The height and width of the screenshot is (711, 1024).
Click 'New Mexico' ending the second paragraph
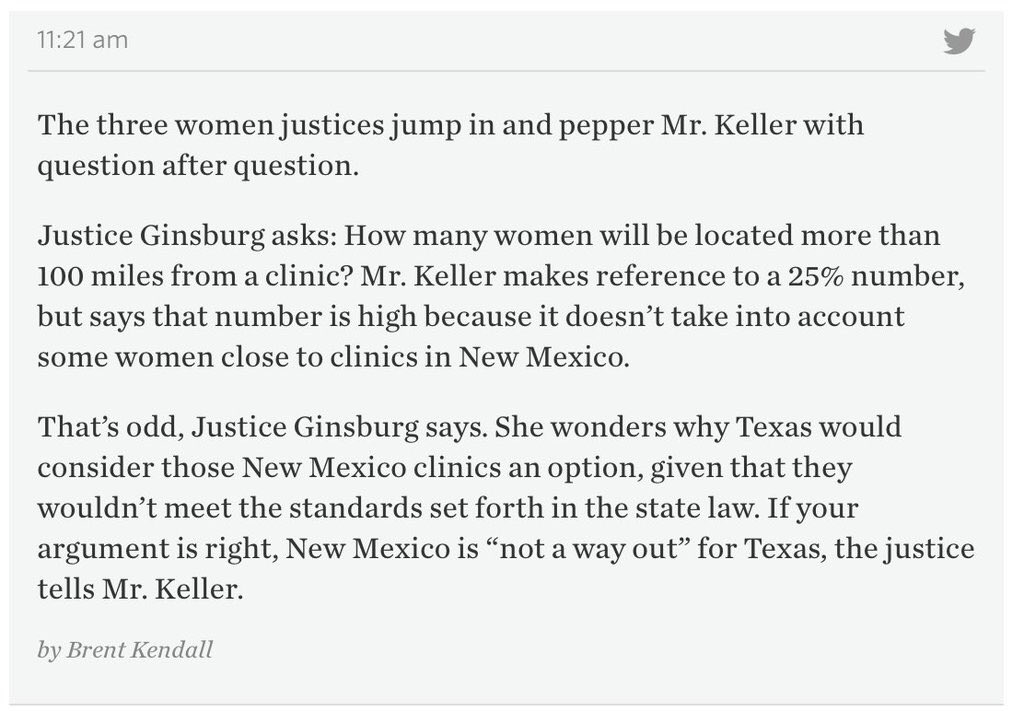(x=543, y=357)
